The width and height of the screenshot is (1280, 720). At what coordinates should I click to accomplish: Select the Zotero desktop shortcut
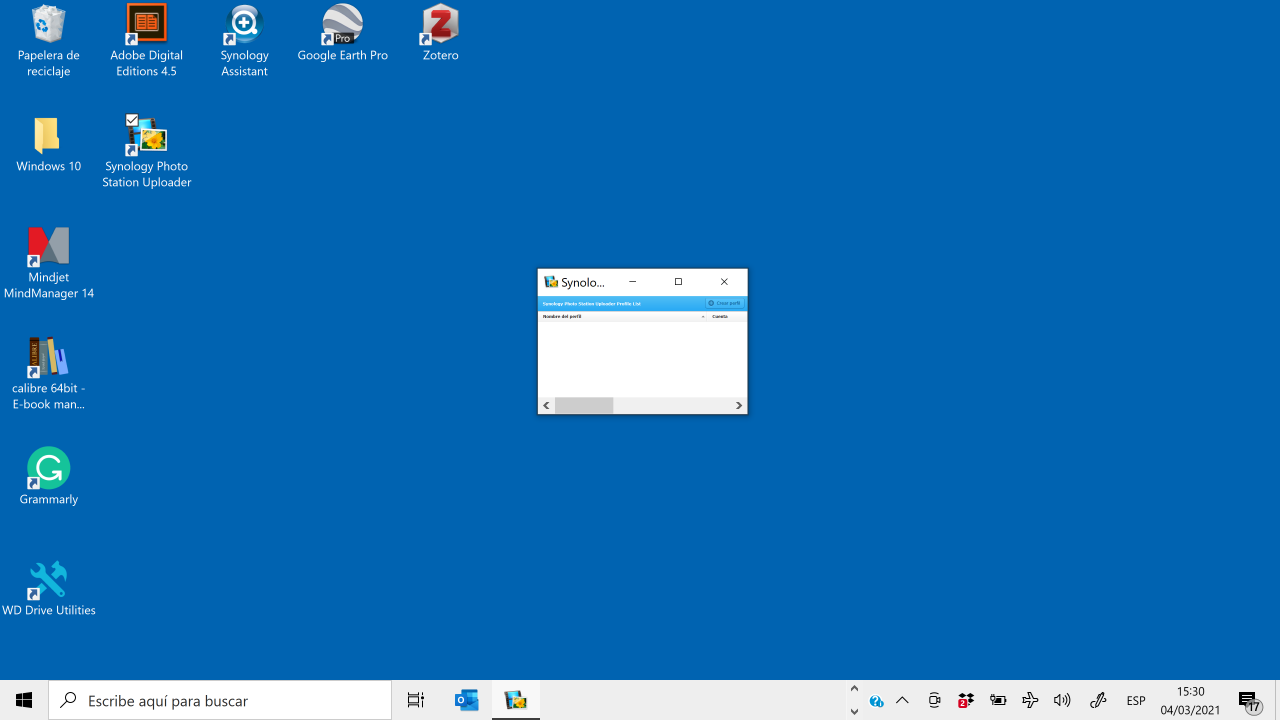(x=440, y=34)
